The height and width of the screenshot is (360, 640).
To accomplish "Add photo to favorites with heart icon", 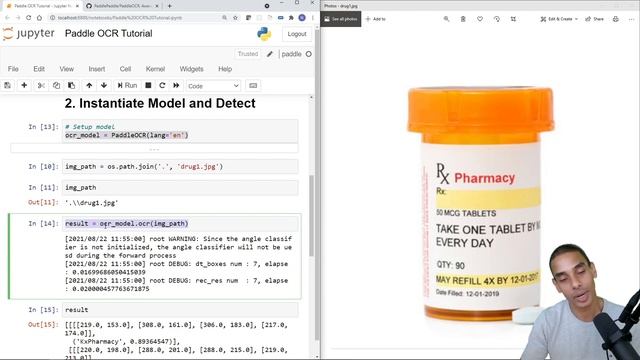I will [480, 19].
